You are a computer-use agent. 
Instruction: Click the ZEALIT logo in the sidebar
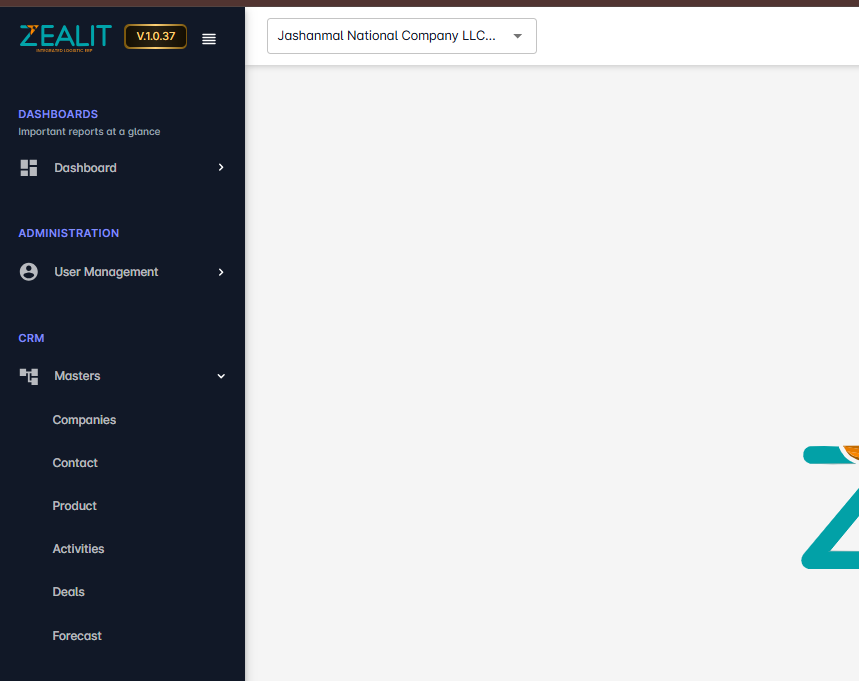pos(65,37)
